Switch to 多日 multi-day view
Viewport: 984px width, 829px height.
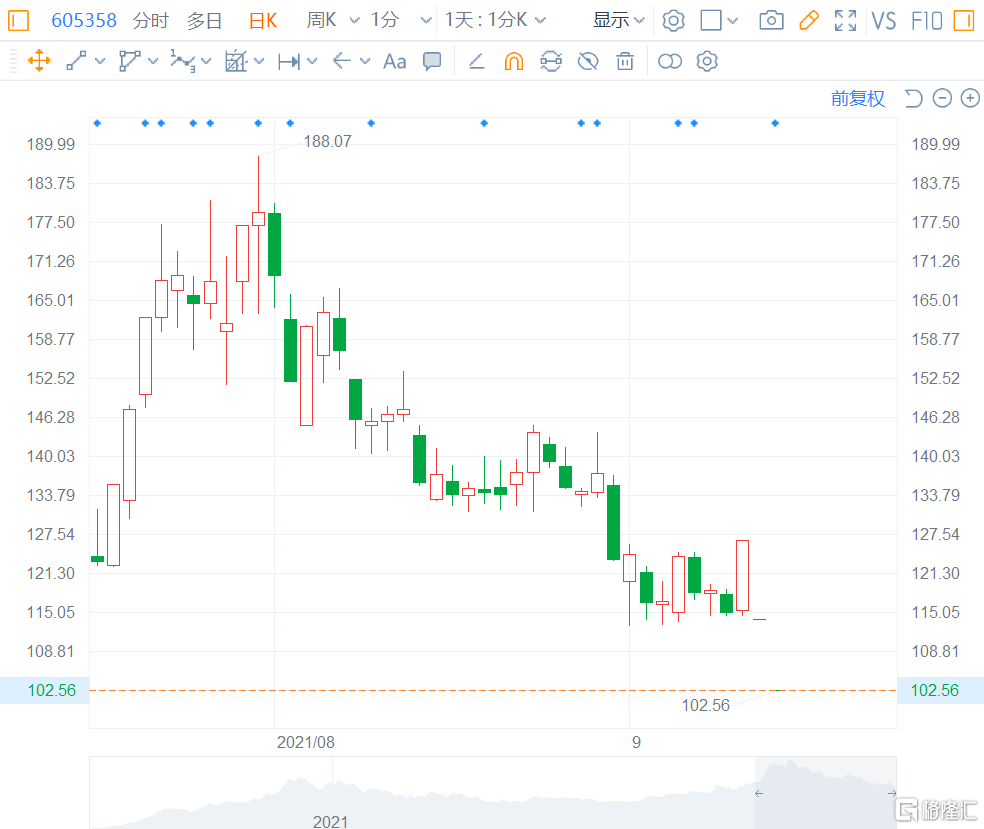205,21
